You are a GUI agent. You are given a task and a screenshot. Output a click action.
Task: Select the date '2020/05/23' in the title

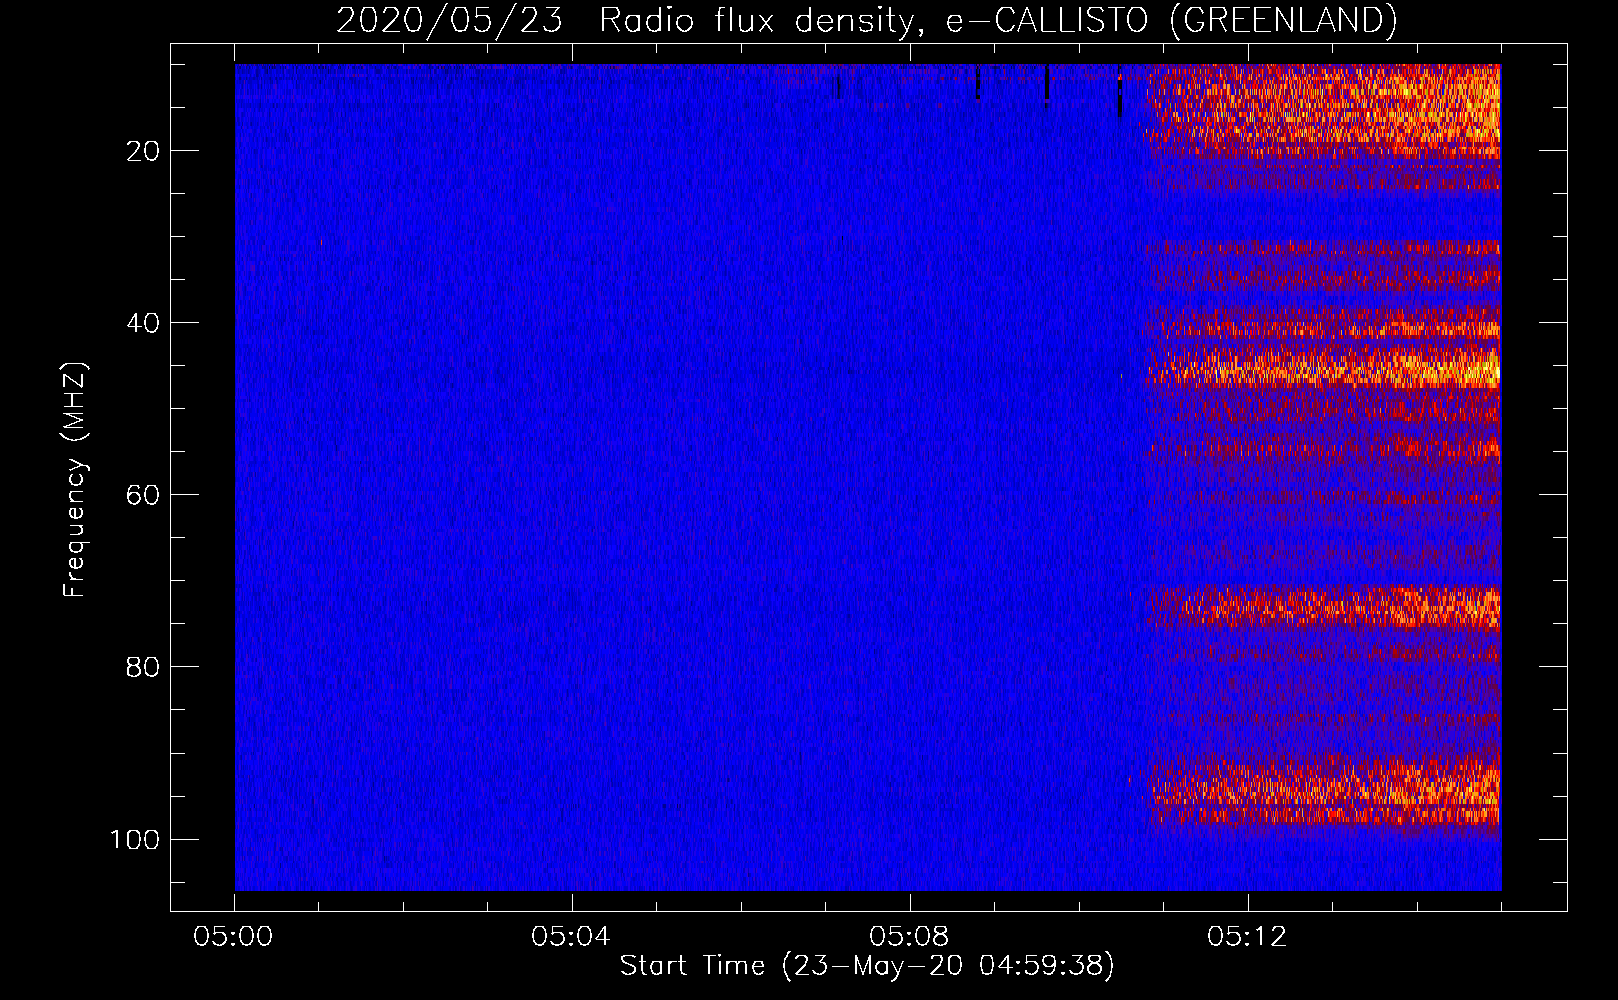pos(449,20)
